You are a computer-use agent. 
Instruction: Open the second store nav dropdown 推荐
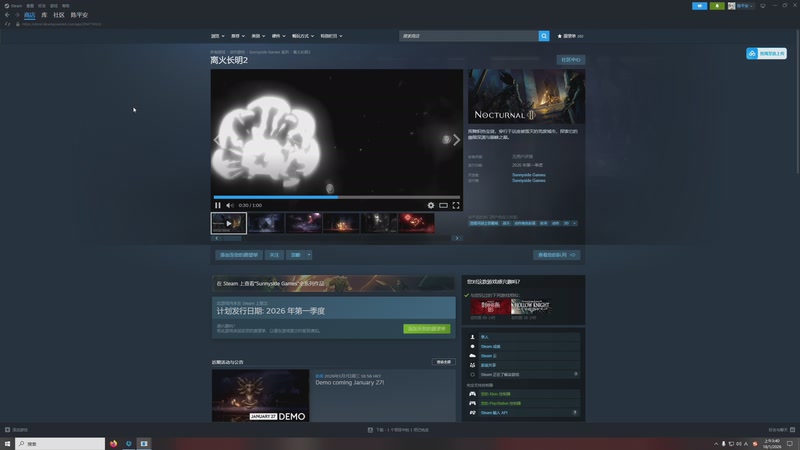pos(238,36)
